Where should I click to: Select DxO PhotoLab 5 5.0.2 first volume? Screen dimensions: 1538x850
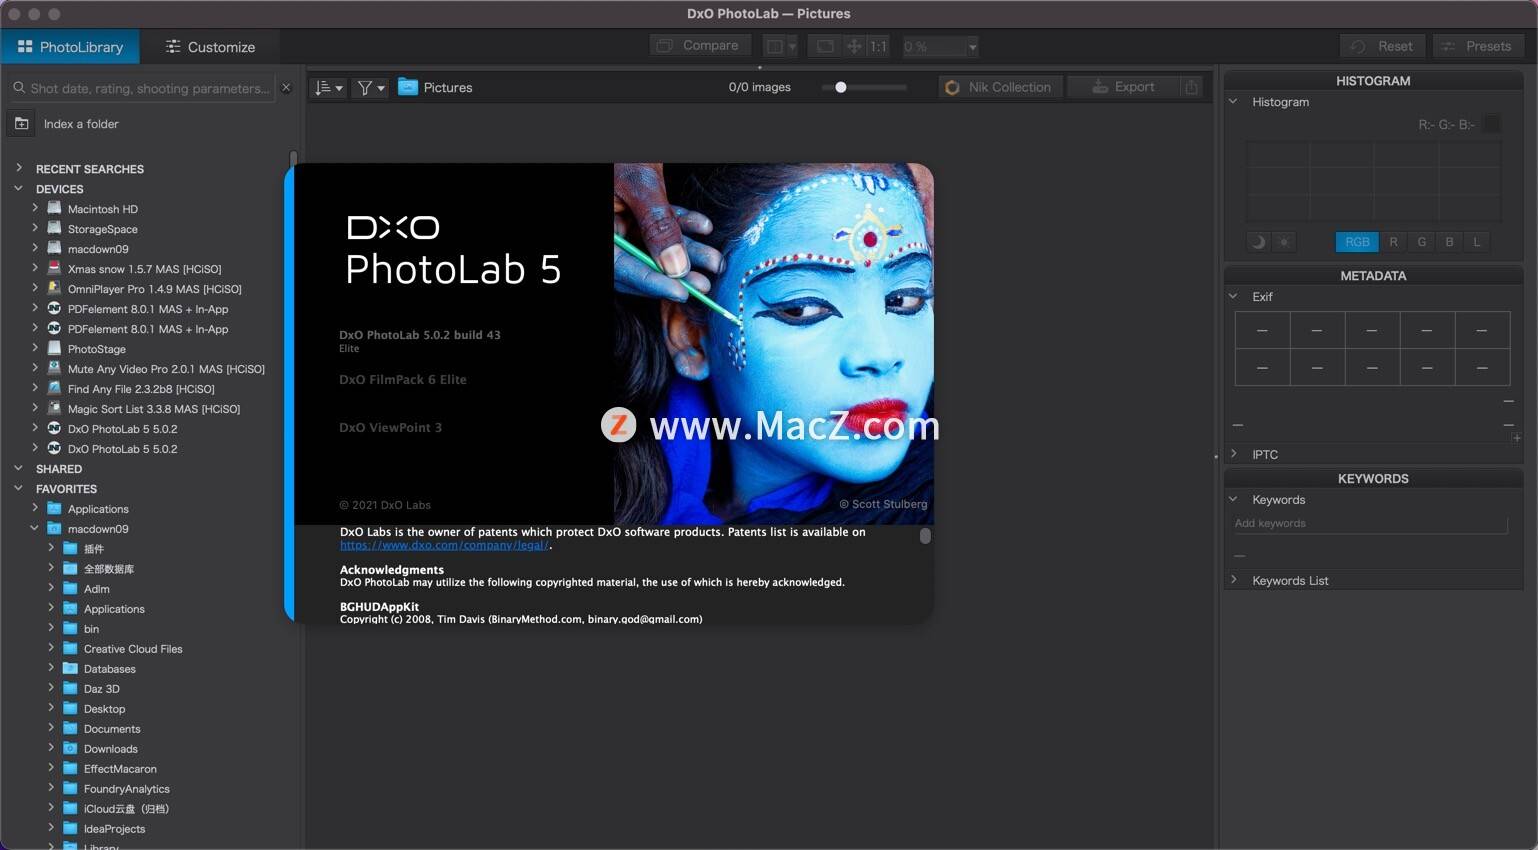pyautogui.click(x=122, y=429)
